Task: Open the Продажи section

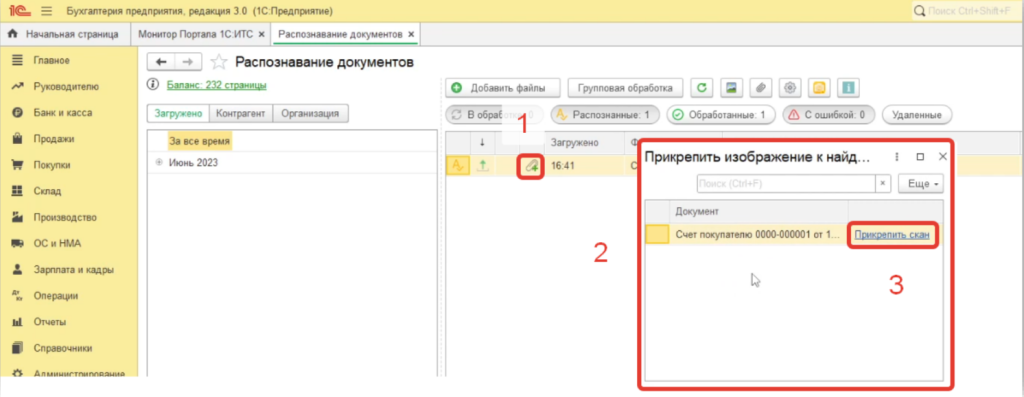Action: coord(54,138)
